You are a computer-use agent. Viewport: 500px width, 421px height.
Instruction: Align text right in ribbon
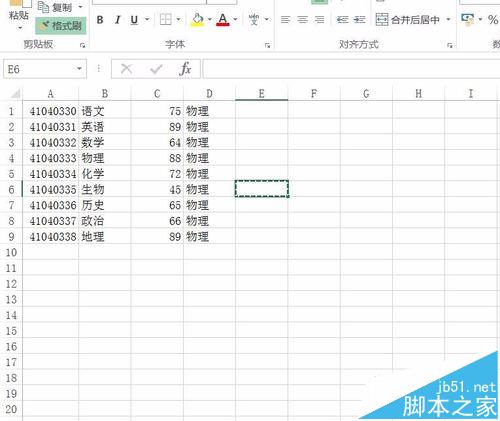tap(319, 20)
